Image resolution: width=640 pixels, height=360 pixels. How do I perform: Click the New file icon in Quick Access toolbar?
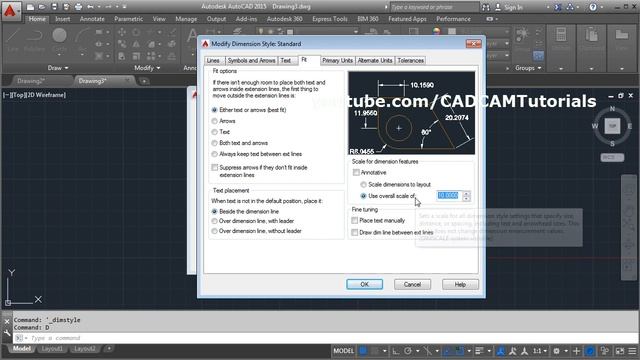tap(30, 7)
